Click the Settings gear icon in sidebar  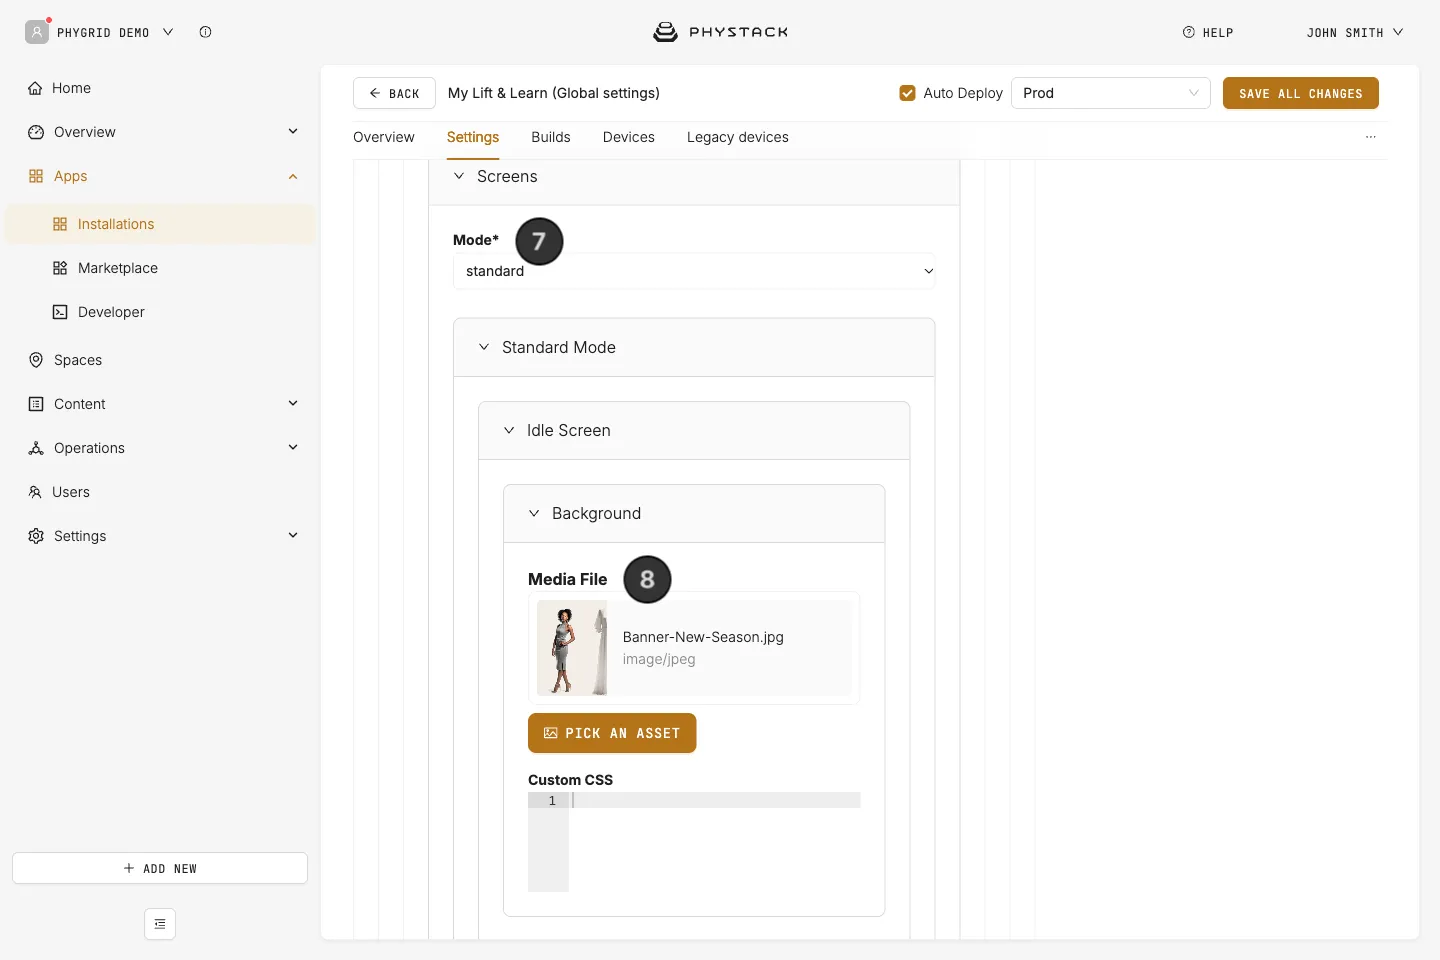36,536
